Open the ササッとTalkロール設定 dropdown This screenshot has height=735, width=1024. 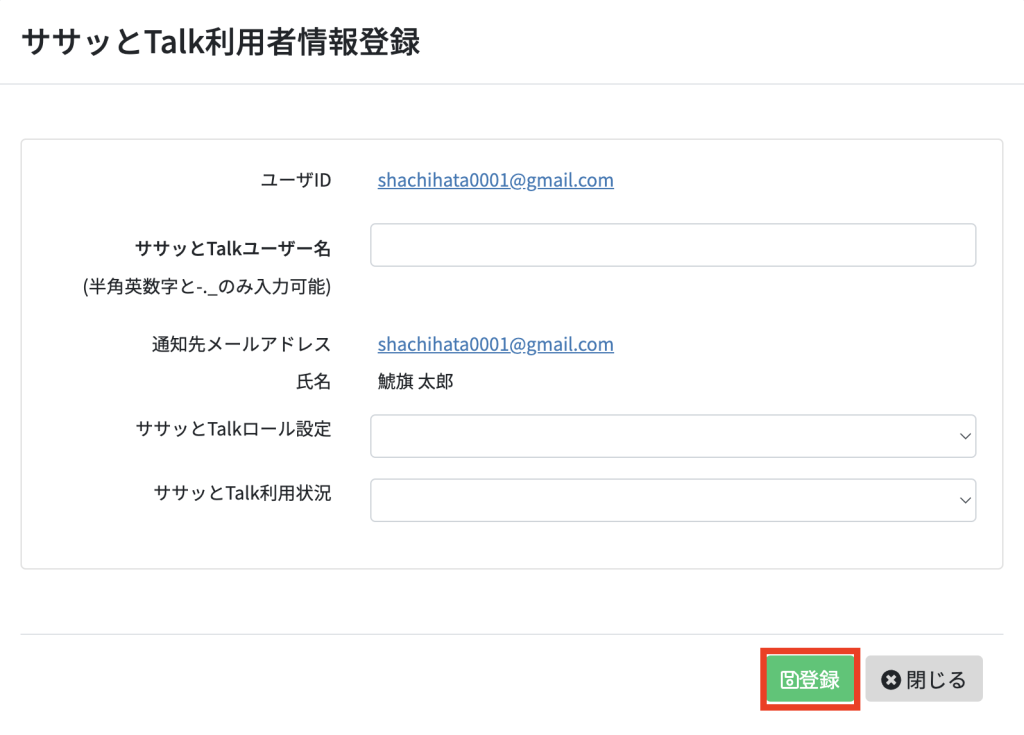673,436
